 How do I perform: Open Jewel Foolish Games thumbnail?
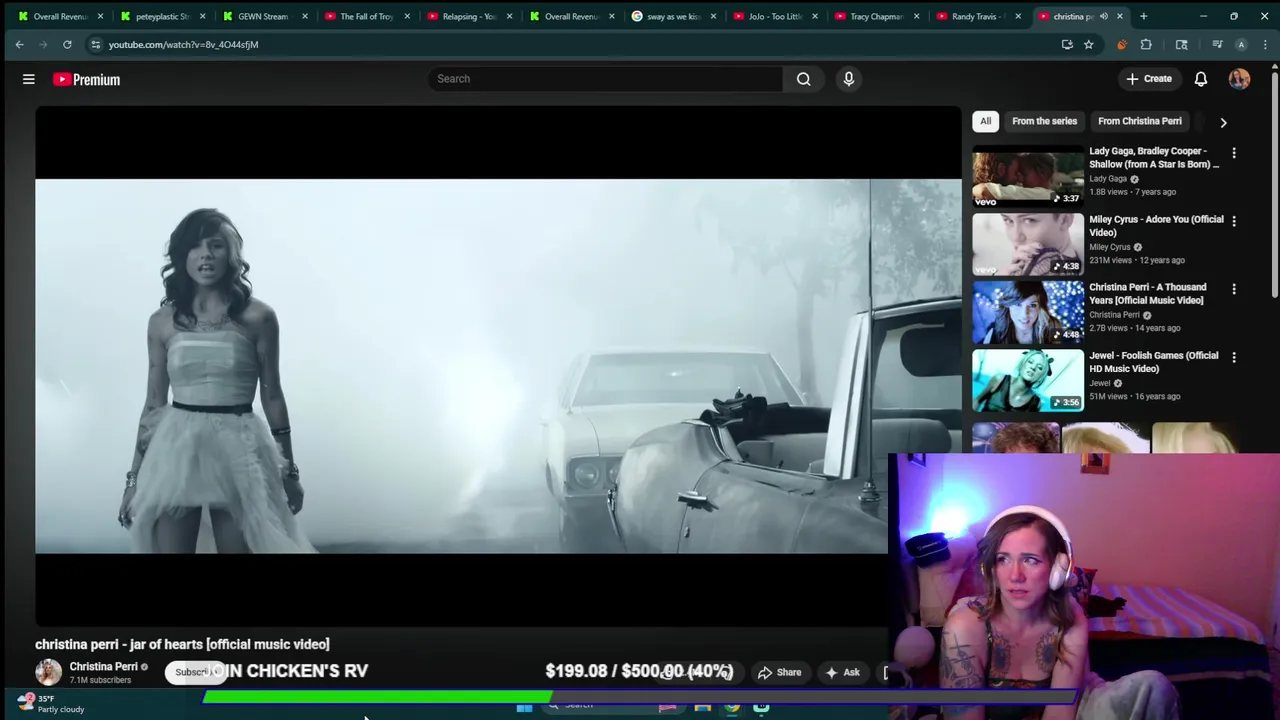coord(1028,380)
